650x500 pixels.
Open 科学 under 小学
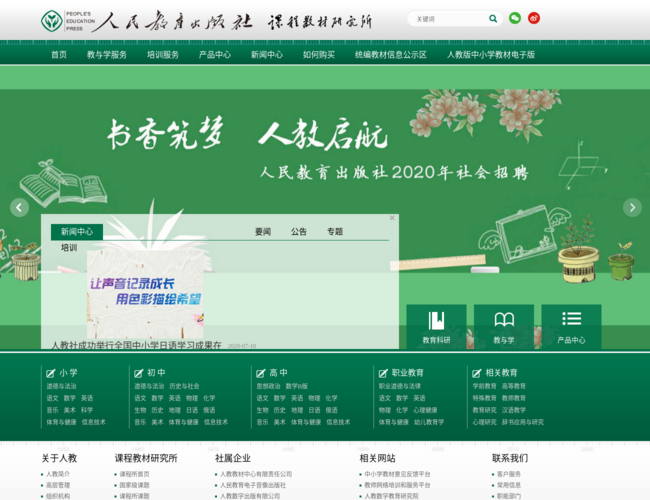(87, 410)
